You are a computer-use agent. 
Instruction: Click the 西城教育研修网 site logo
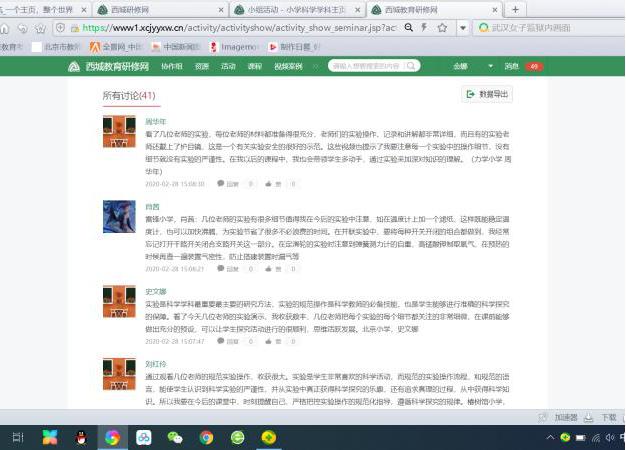[x=108, y=66]
